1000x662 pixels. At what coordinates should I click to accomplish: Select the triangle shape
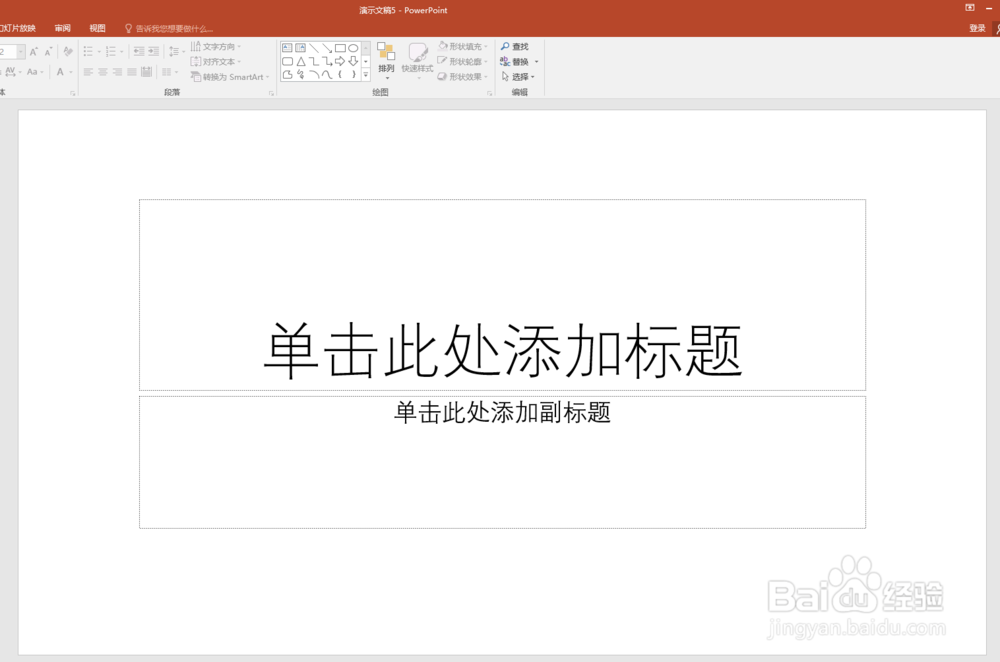[300, 61]
